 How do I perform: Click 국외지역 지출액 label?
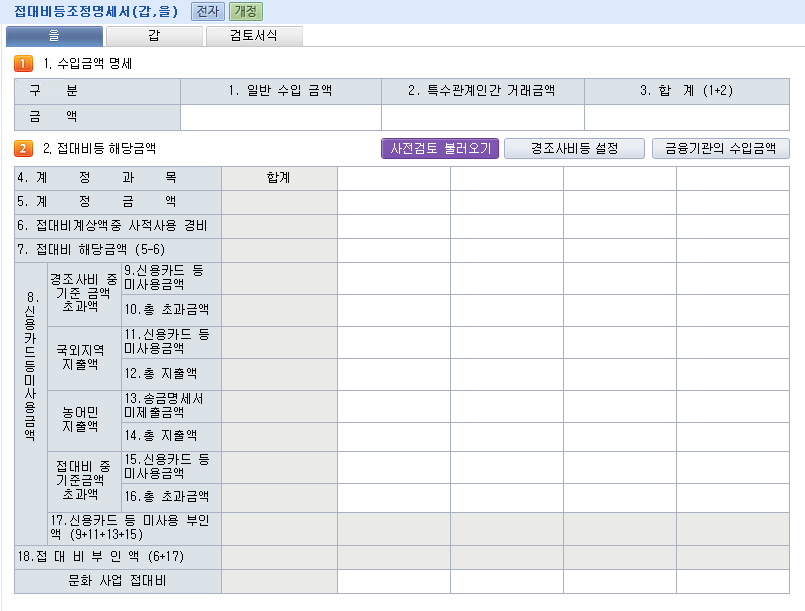[x=84, y=358]
